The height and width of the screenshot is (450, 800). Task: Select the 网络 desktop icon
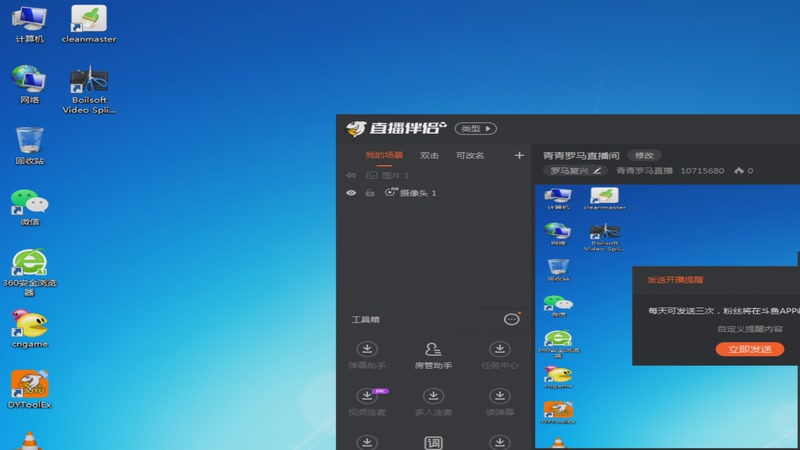(30, 85)
